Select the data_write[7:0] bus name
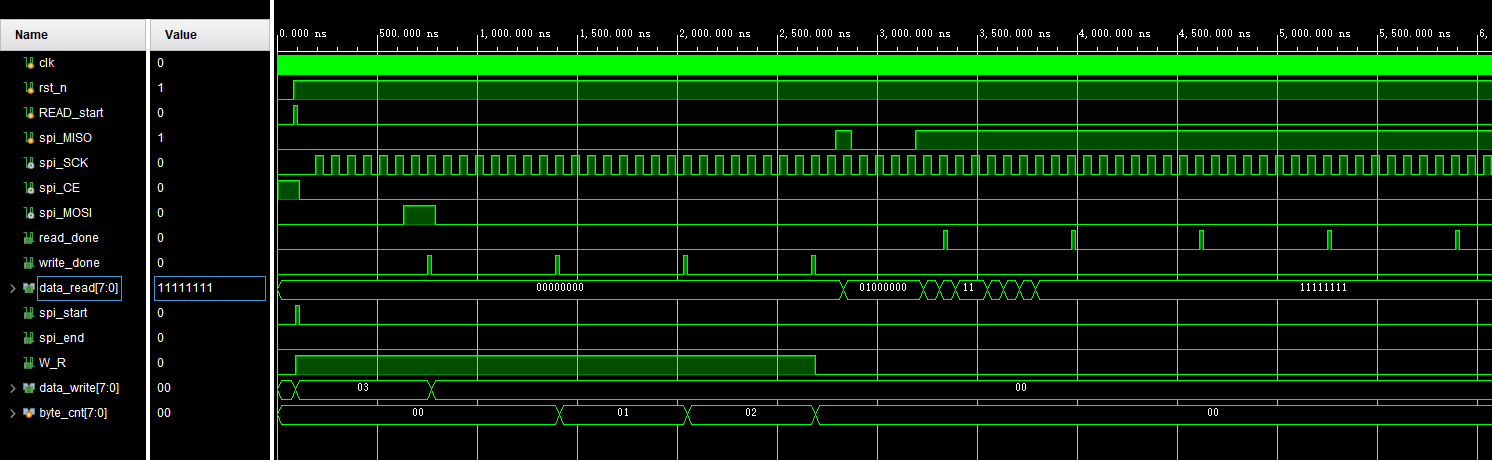The width and height of the screenshot is (1492, 460). [x=79, y=388]
